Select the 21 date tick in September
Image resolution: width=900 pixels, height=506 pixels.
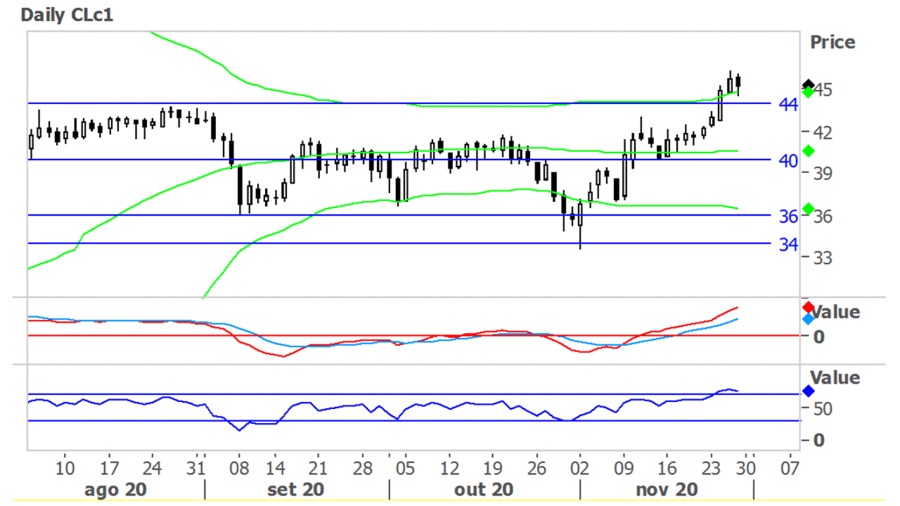pos(318,468)
